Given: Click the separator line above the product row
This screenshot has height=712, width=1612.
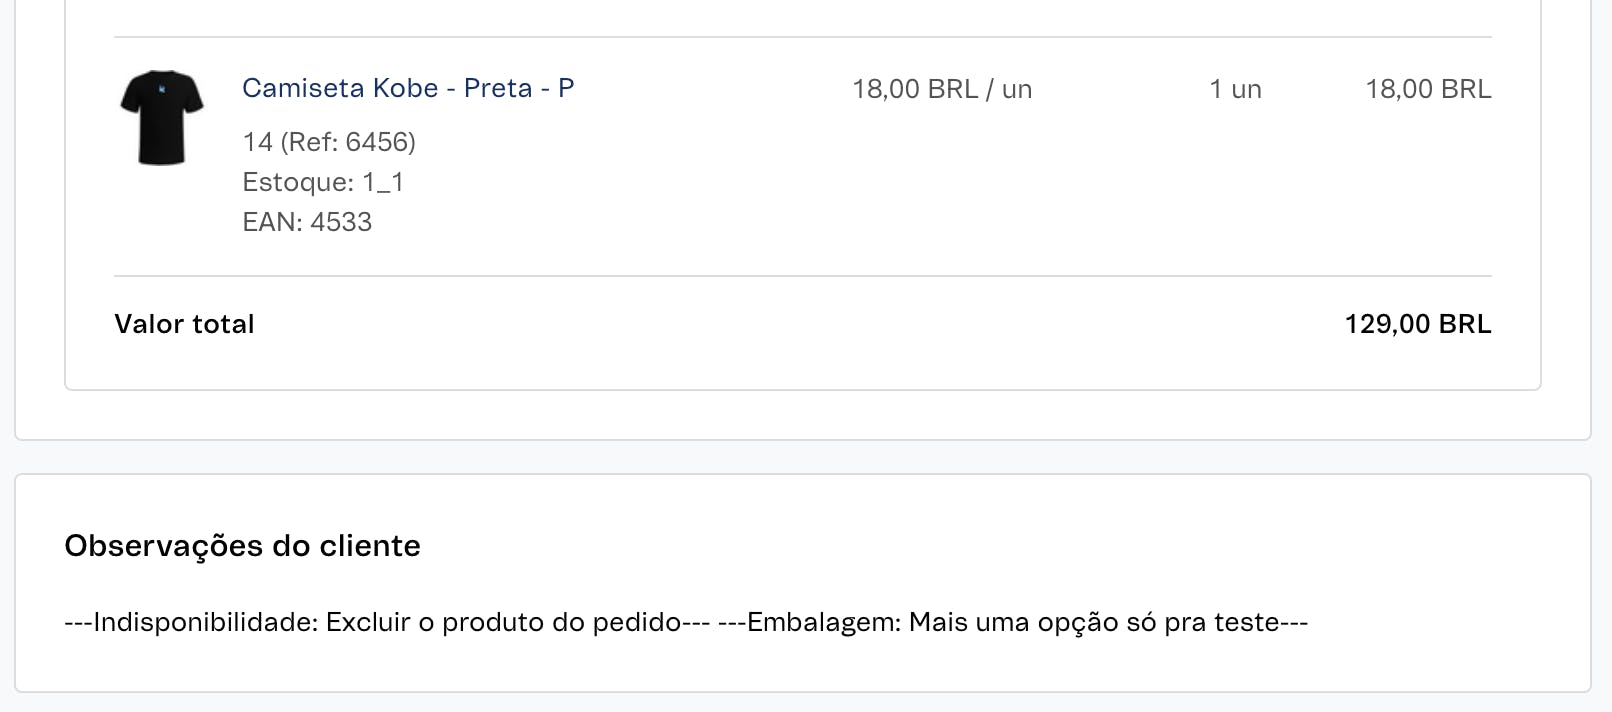Looking at the screenshot, I should (x=800, y=31).
